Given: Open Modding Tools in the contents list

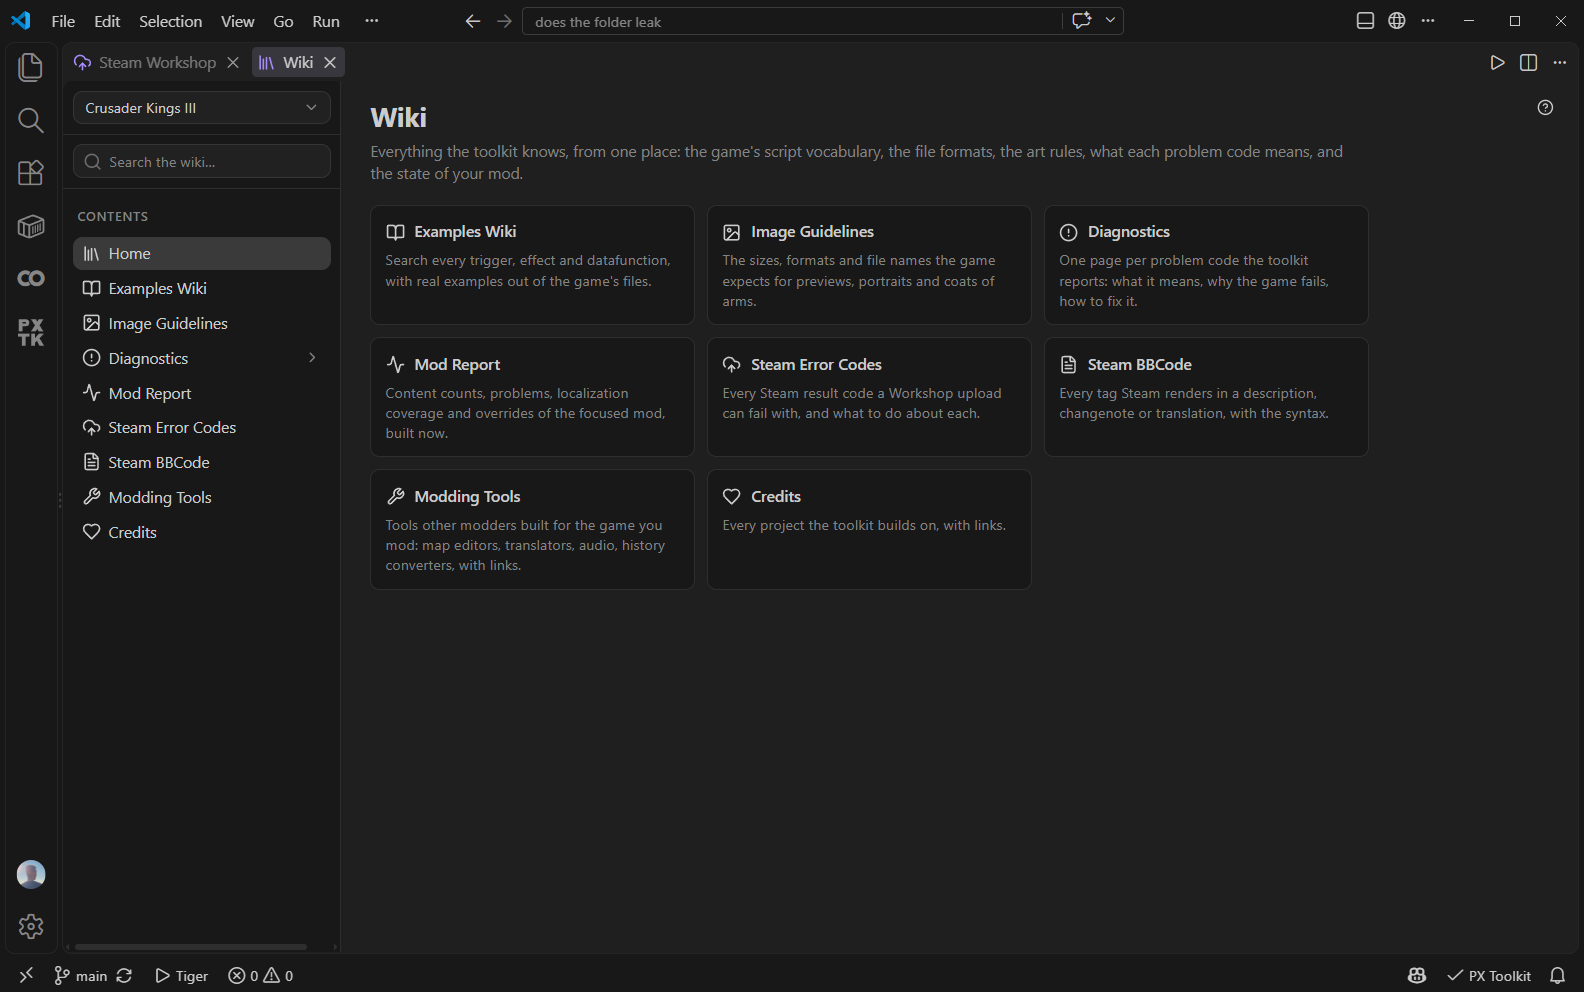Looking at the screenshot, I should click(202, 497).
